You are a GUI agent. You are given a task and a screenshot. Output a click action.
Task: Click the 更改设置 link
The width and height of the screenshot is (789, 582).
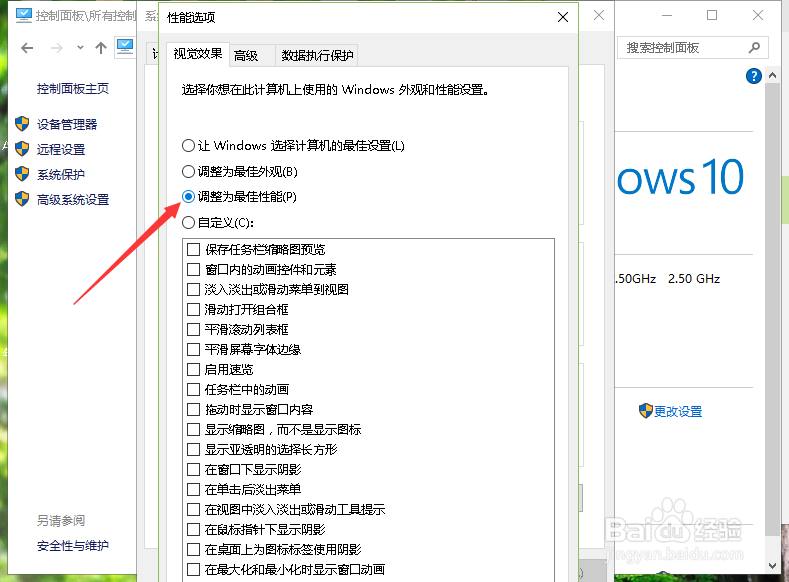[x=678, y=411]
